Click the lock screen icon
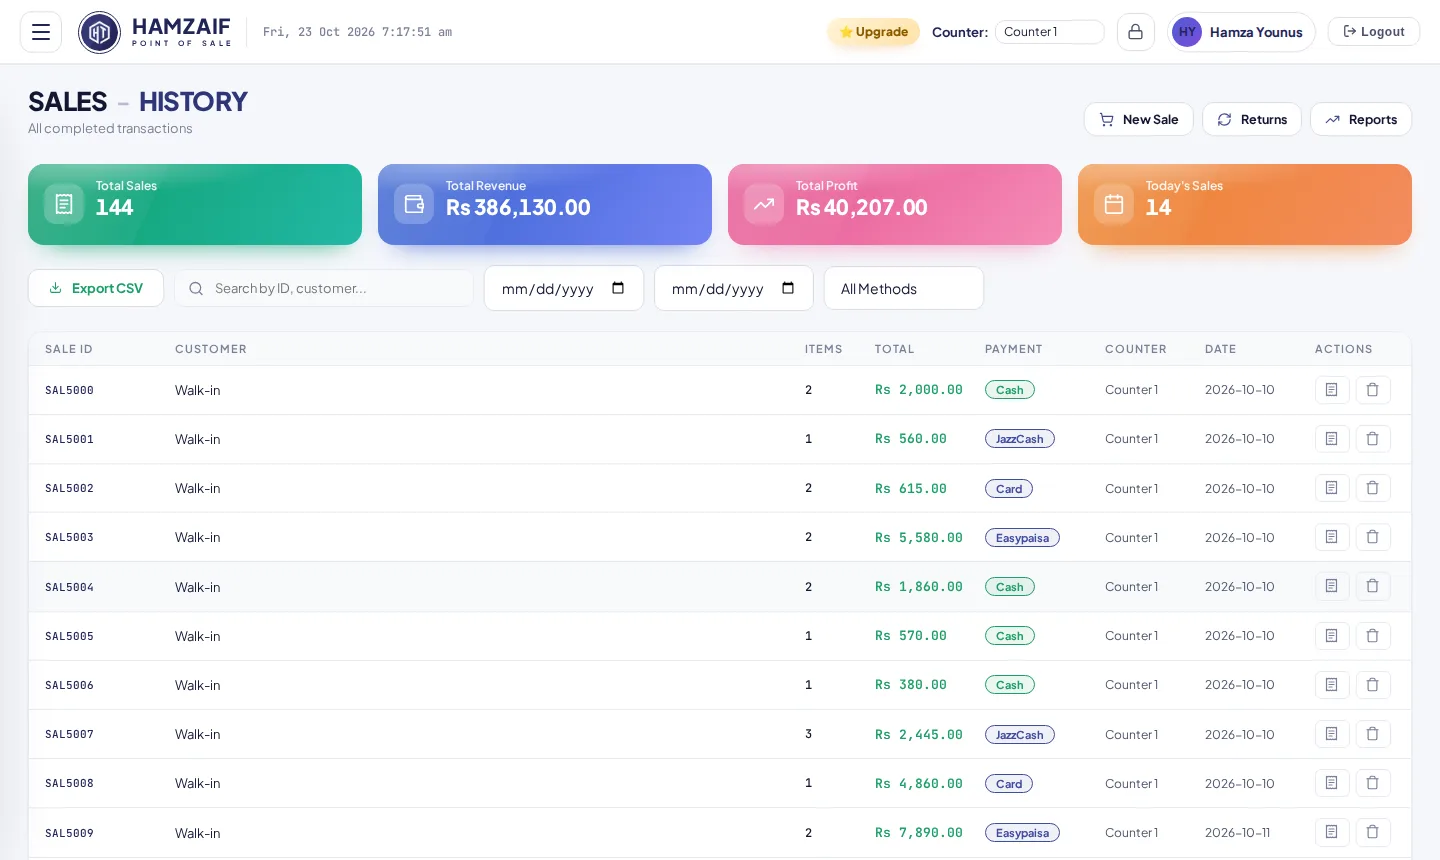1440x860 pixels. (x=1135, y=32)
